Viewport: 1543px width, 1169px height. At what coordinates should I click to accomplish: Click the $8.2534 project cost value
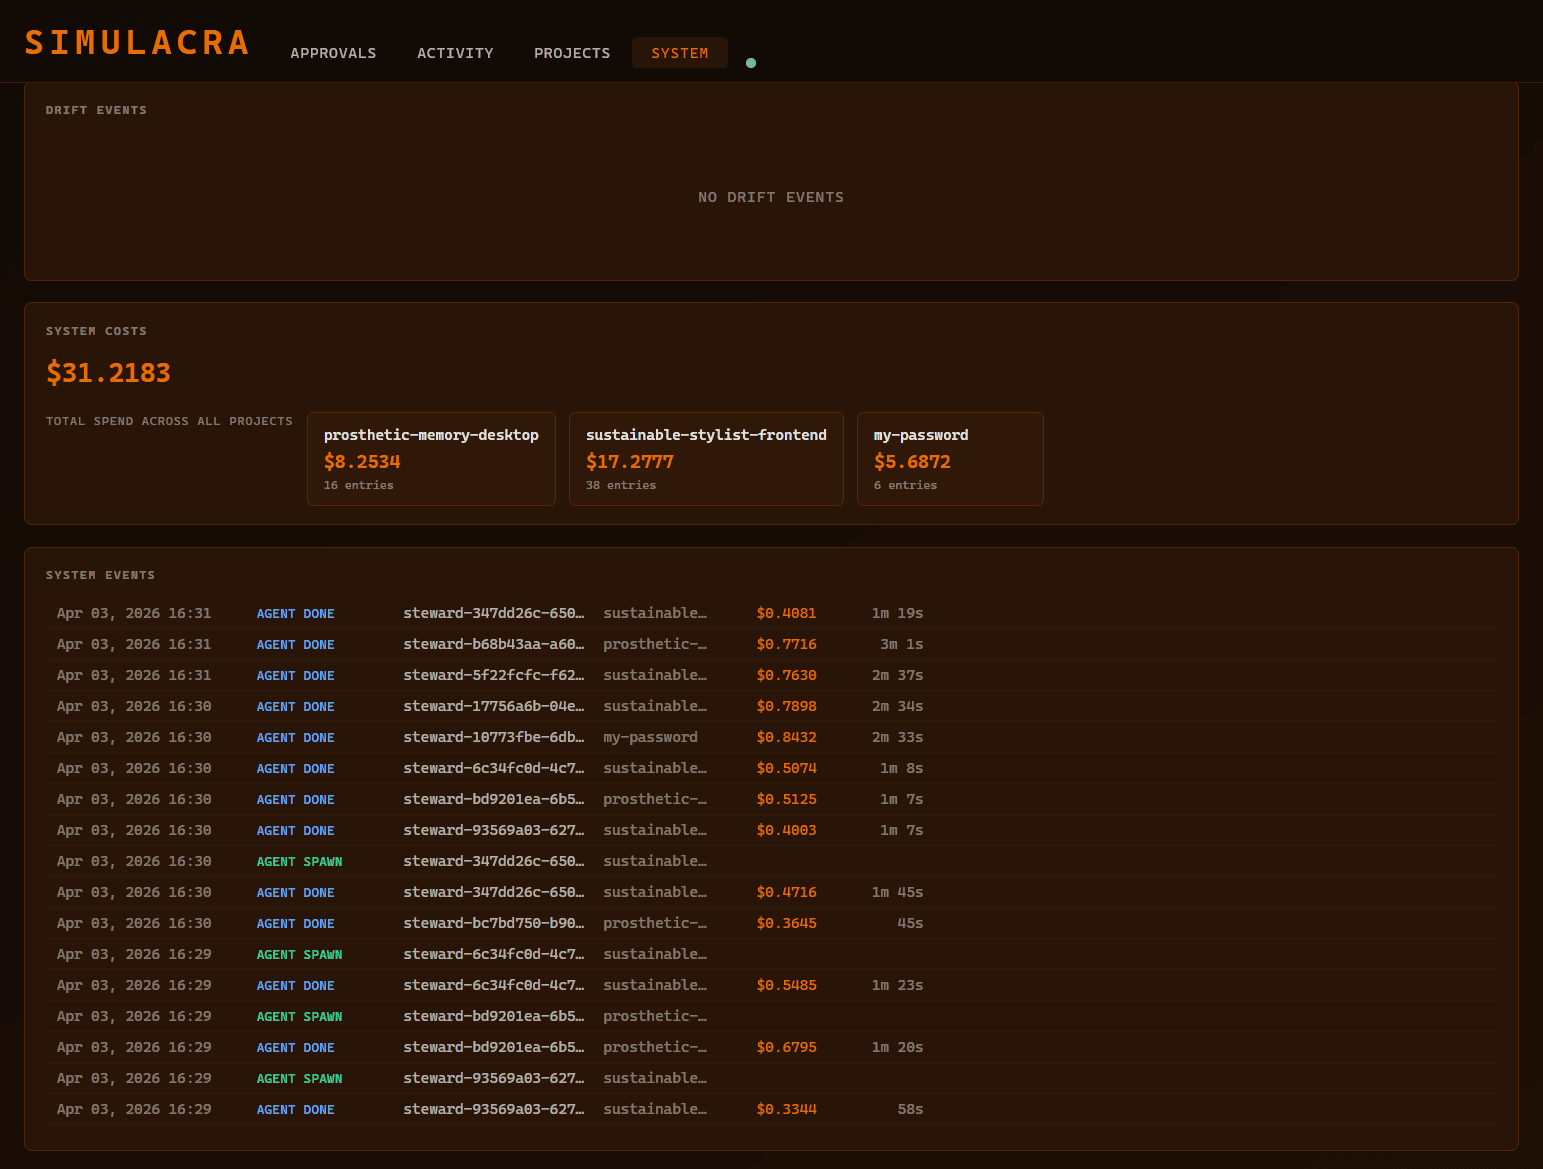(x=362, y=462)
